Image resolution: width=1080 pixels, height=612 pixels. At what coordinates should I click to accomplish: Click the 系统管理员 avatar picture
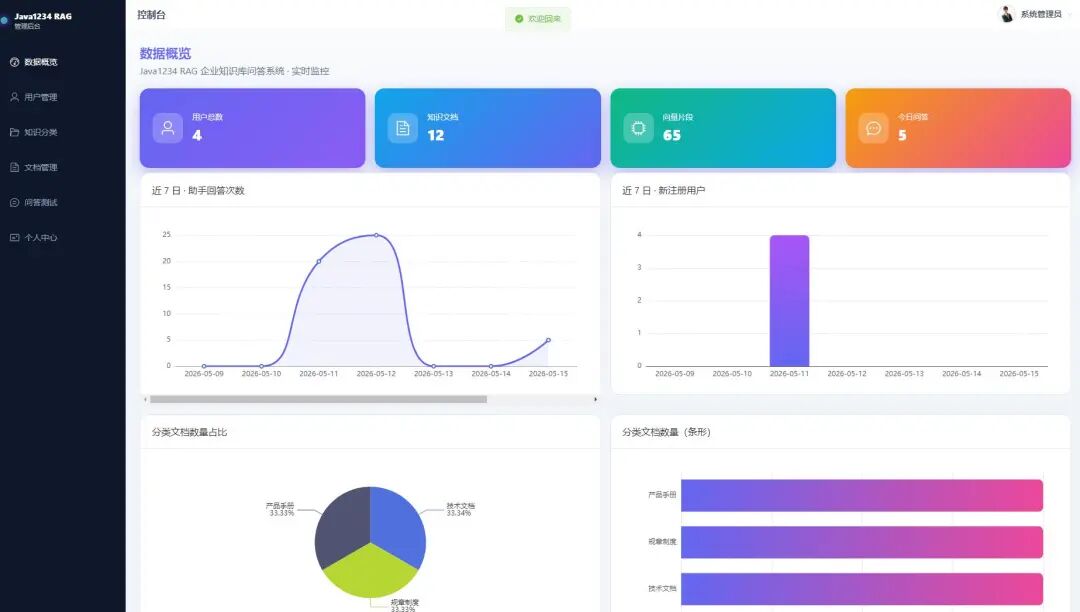[1007, 14]
